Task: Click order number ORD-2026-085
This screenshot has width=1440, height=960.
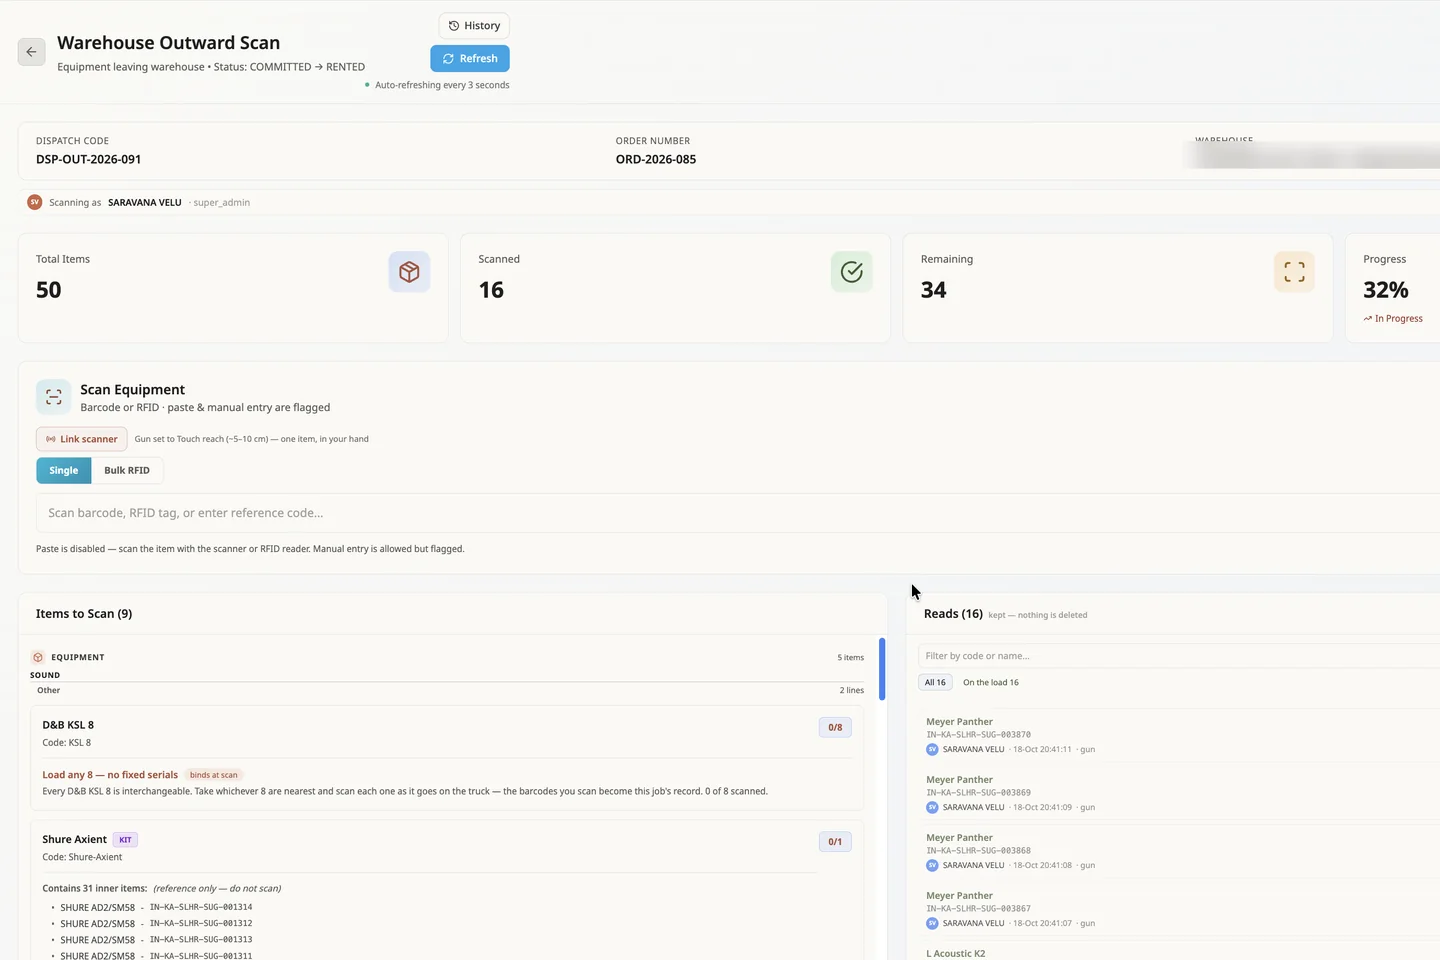Action: coord(656,160)
